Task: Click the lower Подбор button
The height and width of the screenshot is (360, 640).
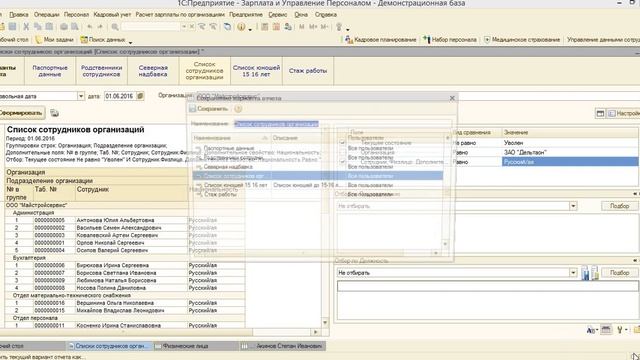Action: point(619,273)
